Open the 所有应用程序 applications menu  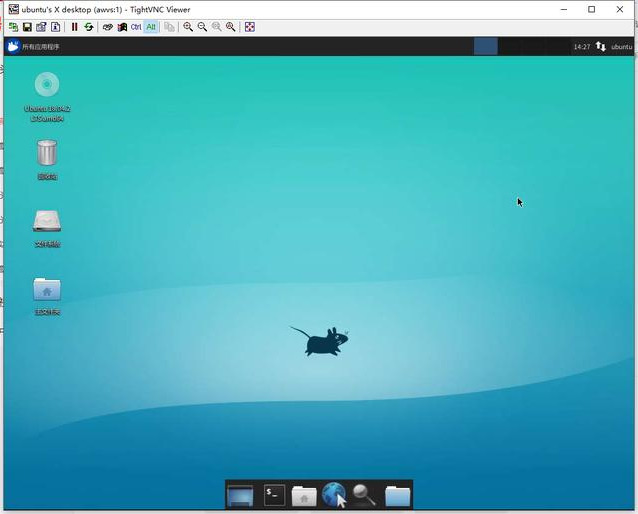(33, 46)
